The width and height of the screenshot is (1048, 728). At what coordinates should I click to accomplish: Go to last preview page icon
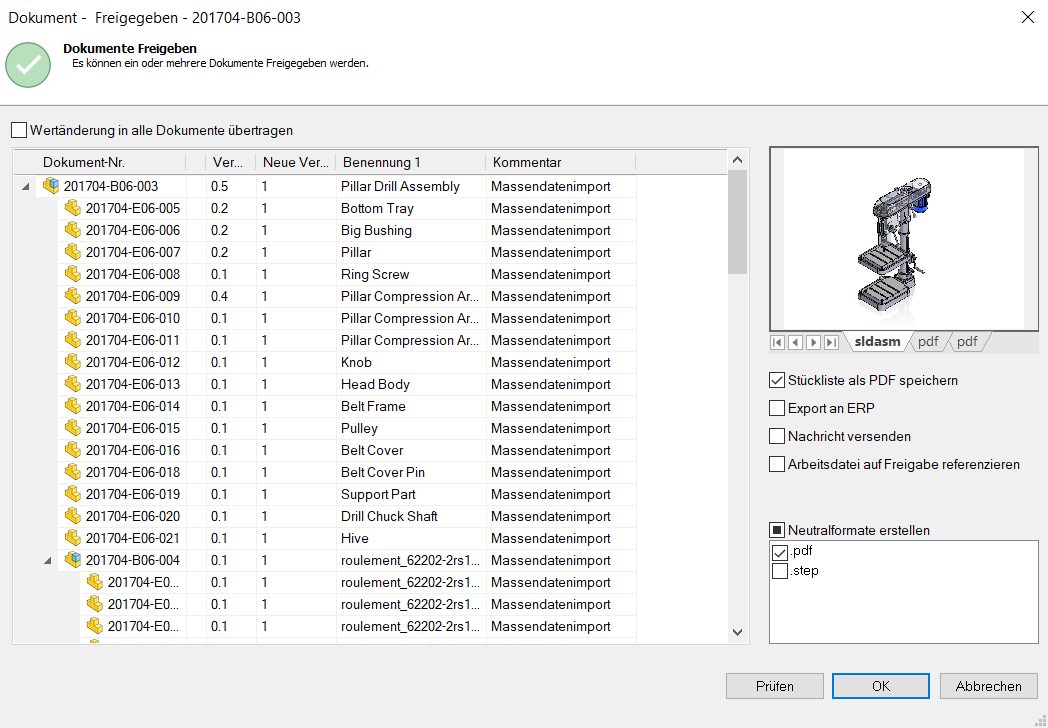[831, 342]
